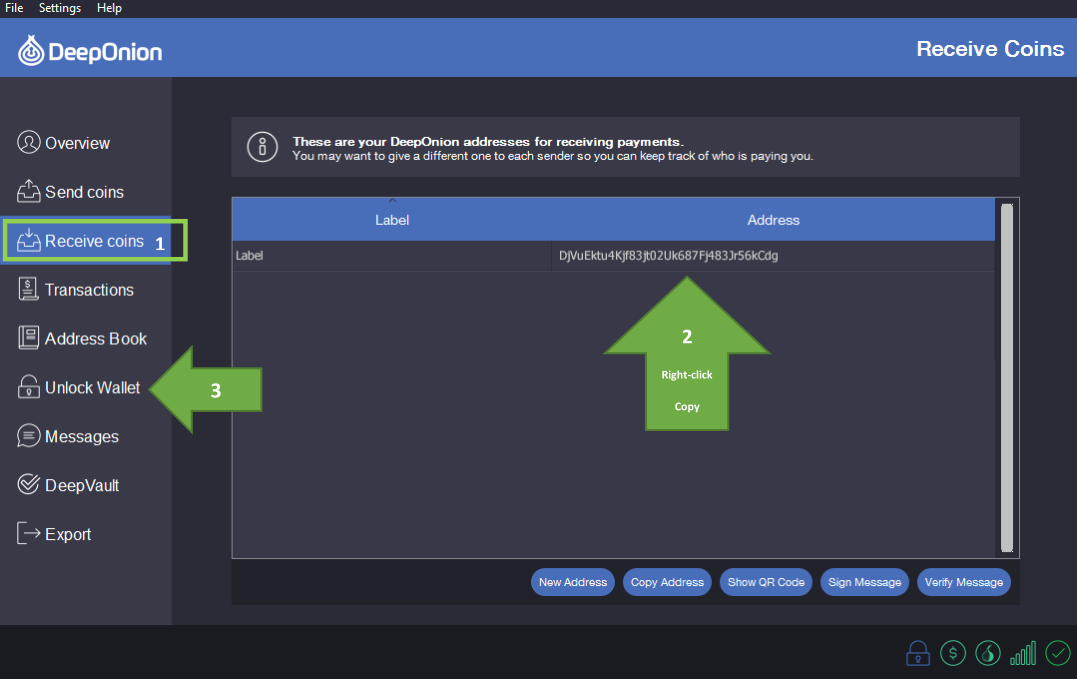The image size is (1077, 679).
Task: Click the Copy Address button
Action: tap(667, 582)
